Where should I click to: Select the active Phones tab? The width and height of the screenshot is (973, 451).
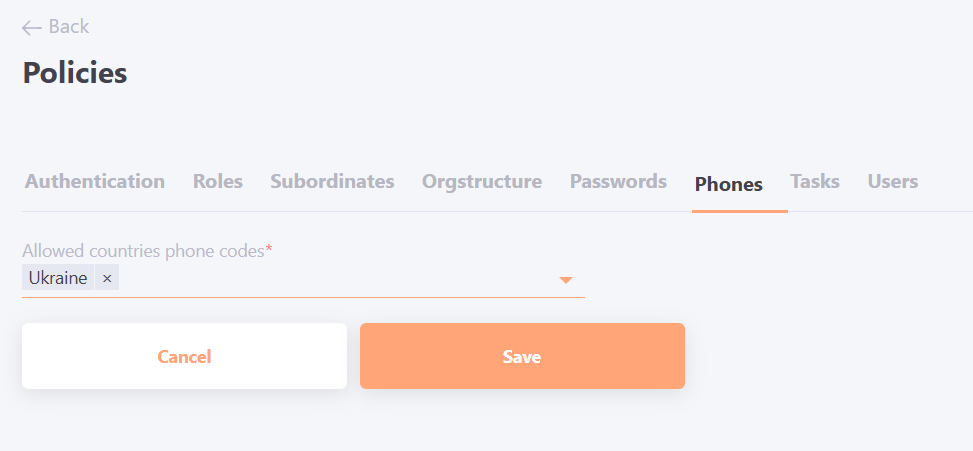click(729, 184)
